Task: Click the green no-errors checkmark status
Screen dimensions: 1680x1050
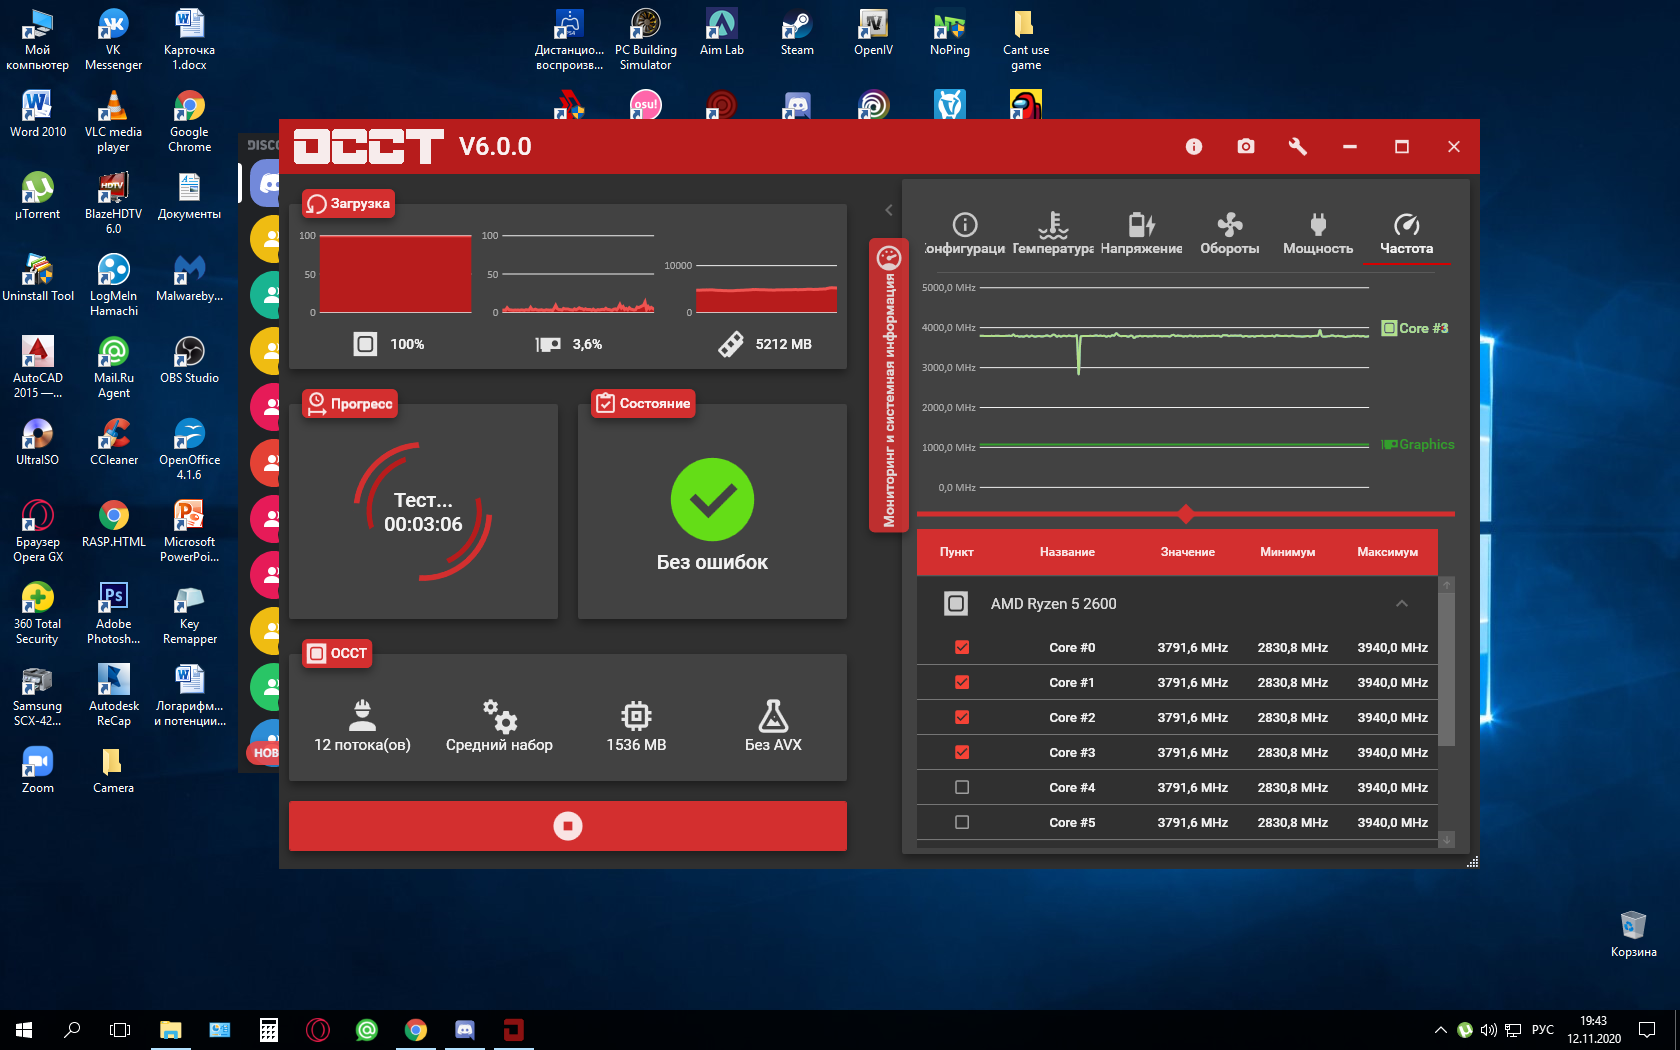Action: click(712, 500)
